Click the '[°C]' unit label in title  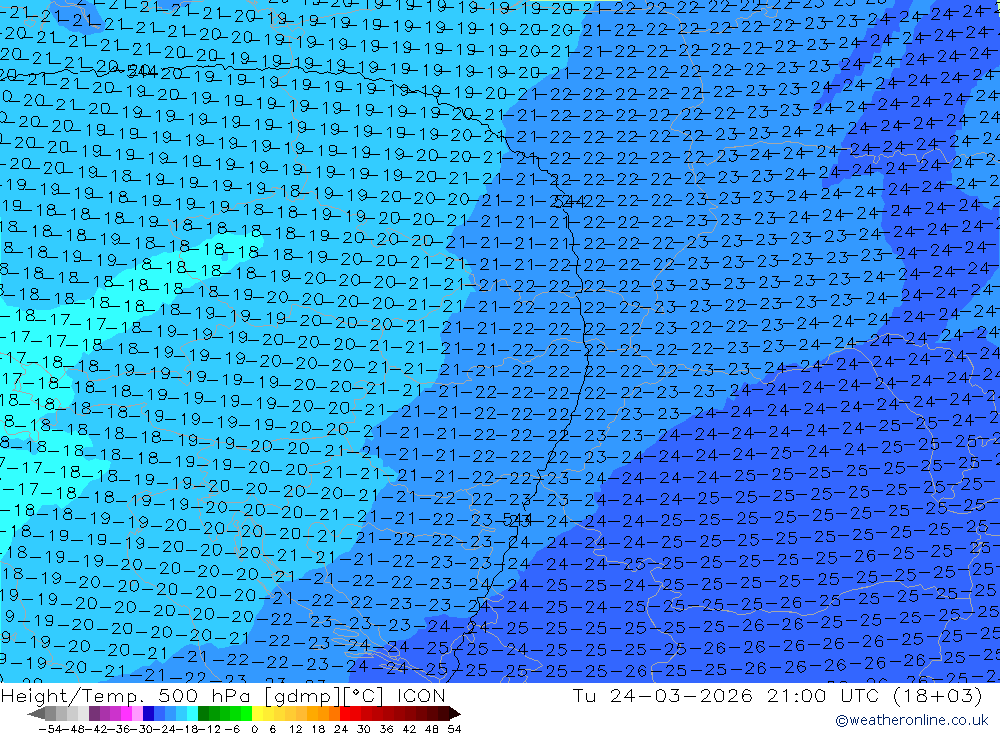pyautogui.click(x=364, y=696)
